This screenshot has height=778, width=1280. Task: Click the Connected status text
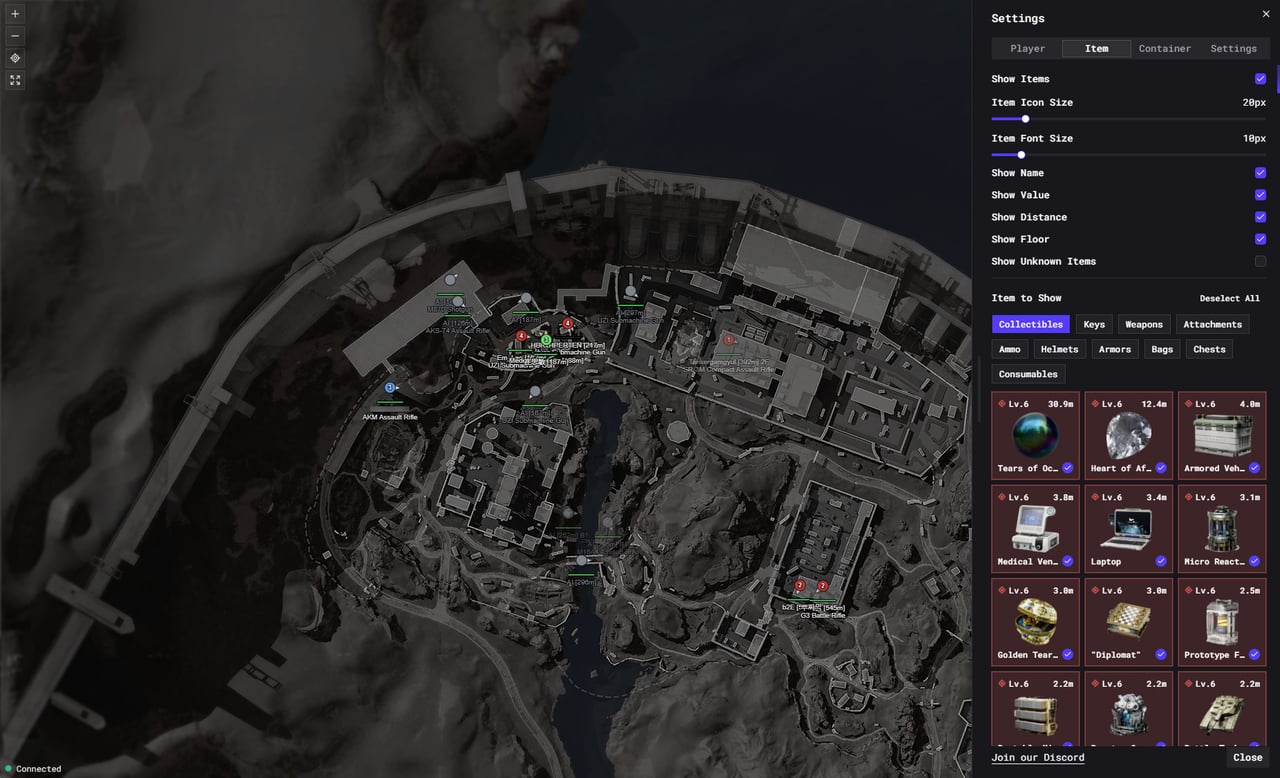coord(38,769)
